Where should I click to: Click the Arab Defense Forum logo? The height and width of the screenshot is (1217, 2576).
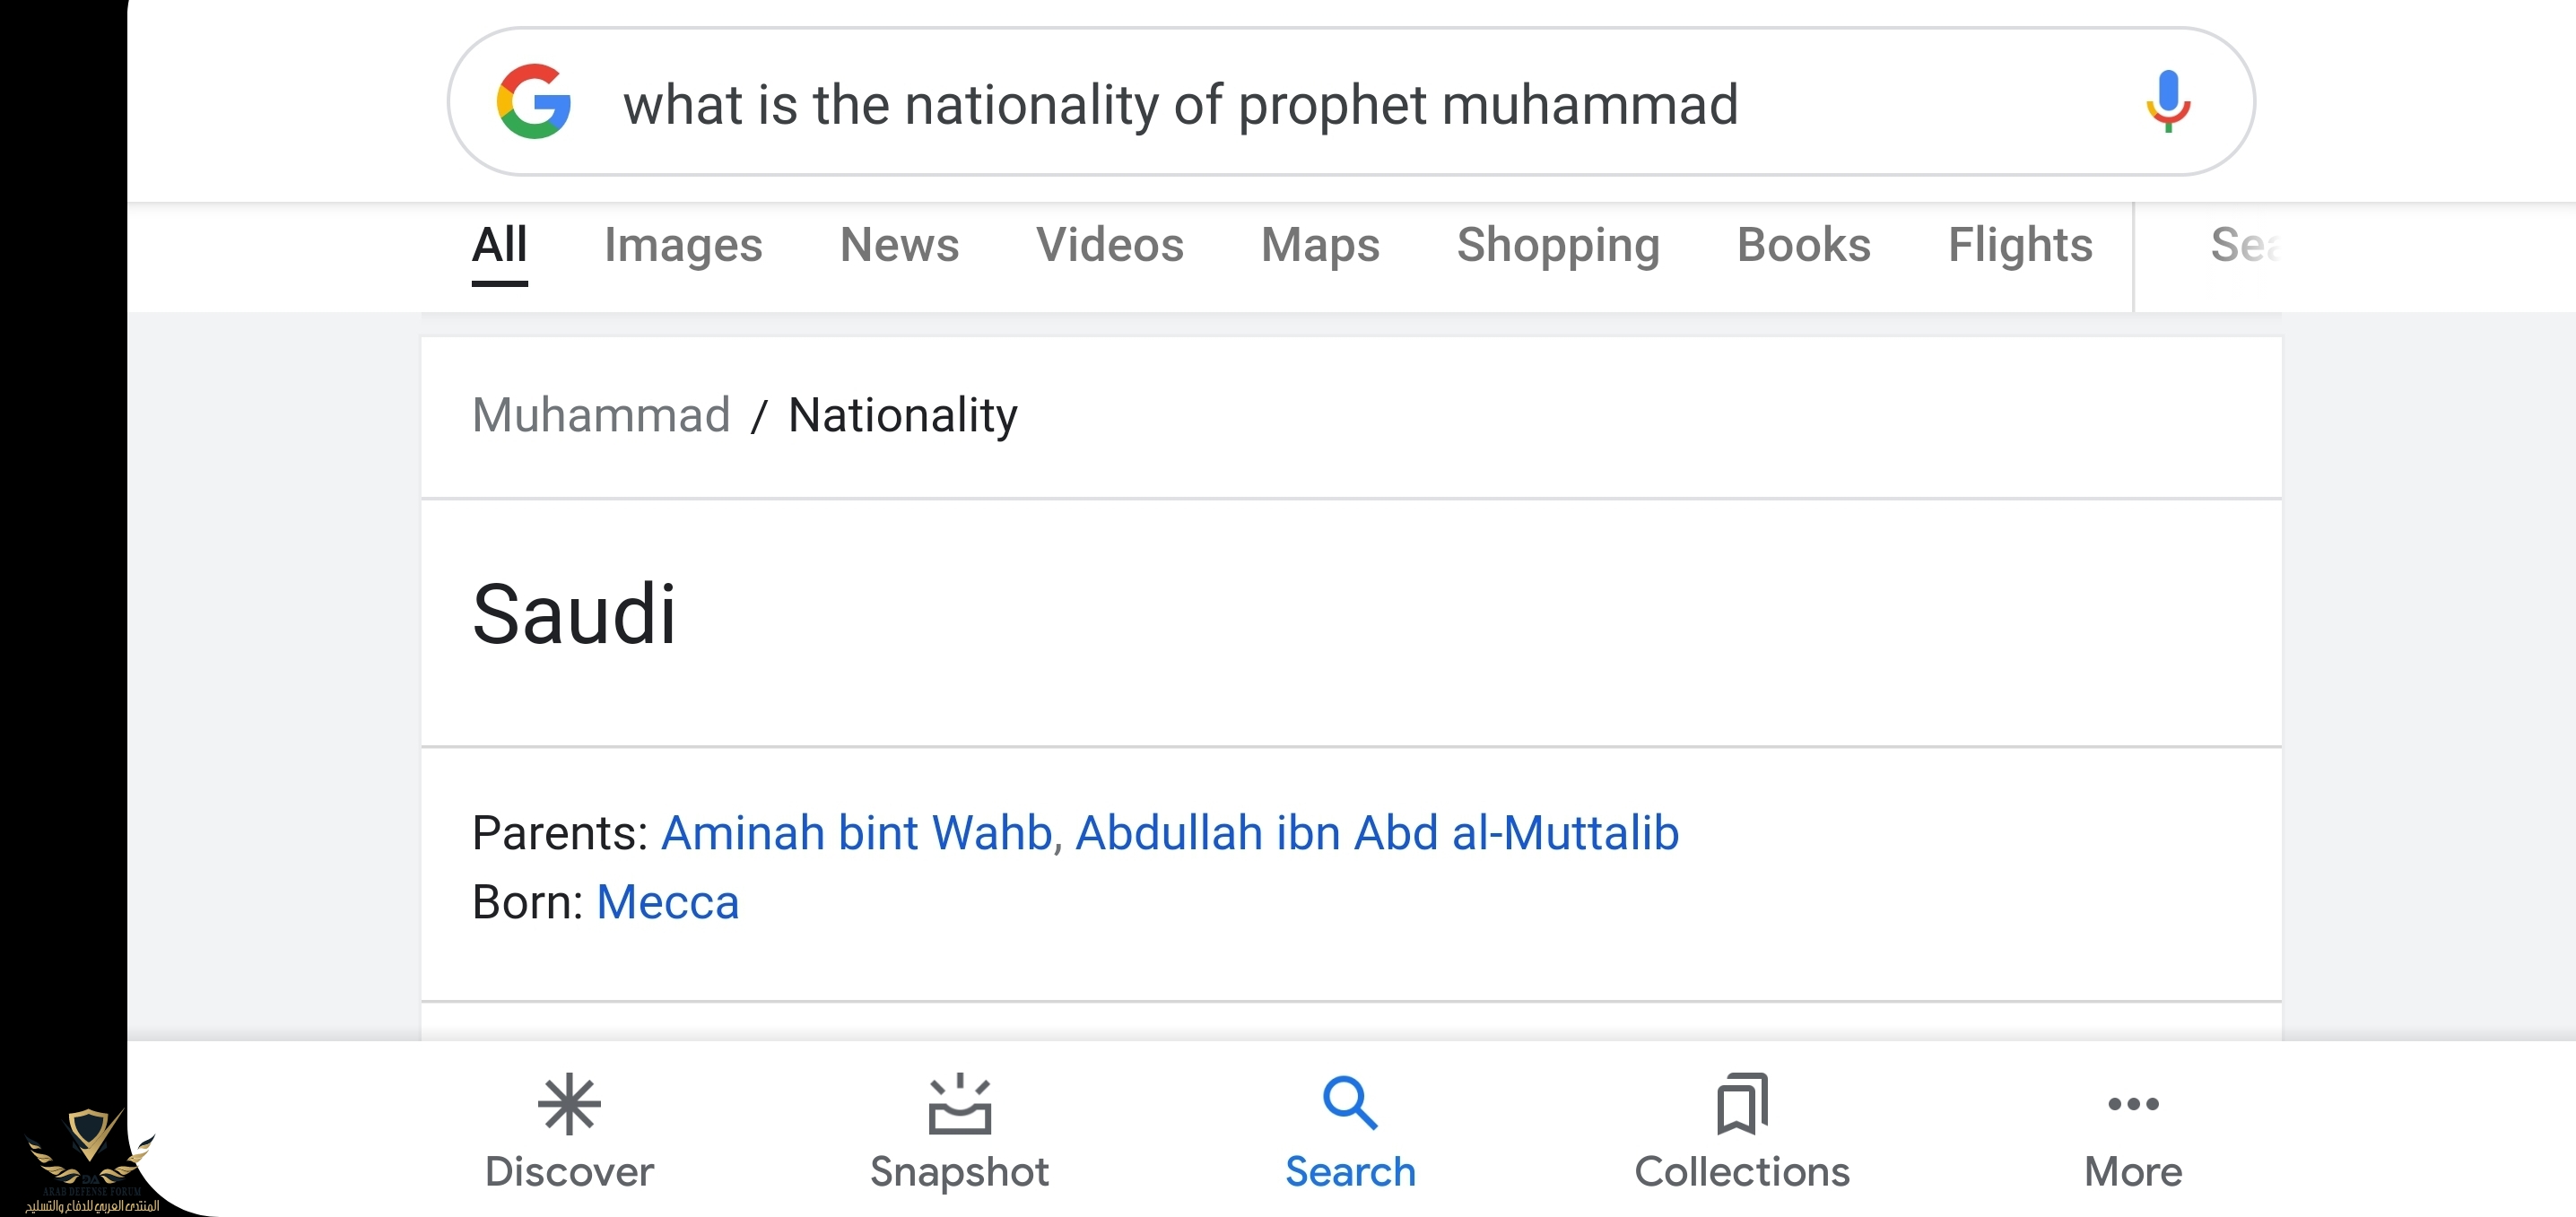pos(90,1160)
